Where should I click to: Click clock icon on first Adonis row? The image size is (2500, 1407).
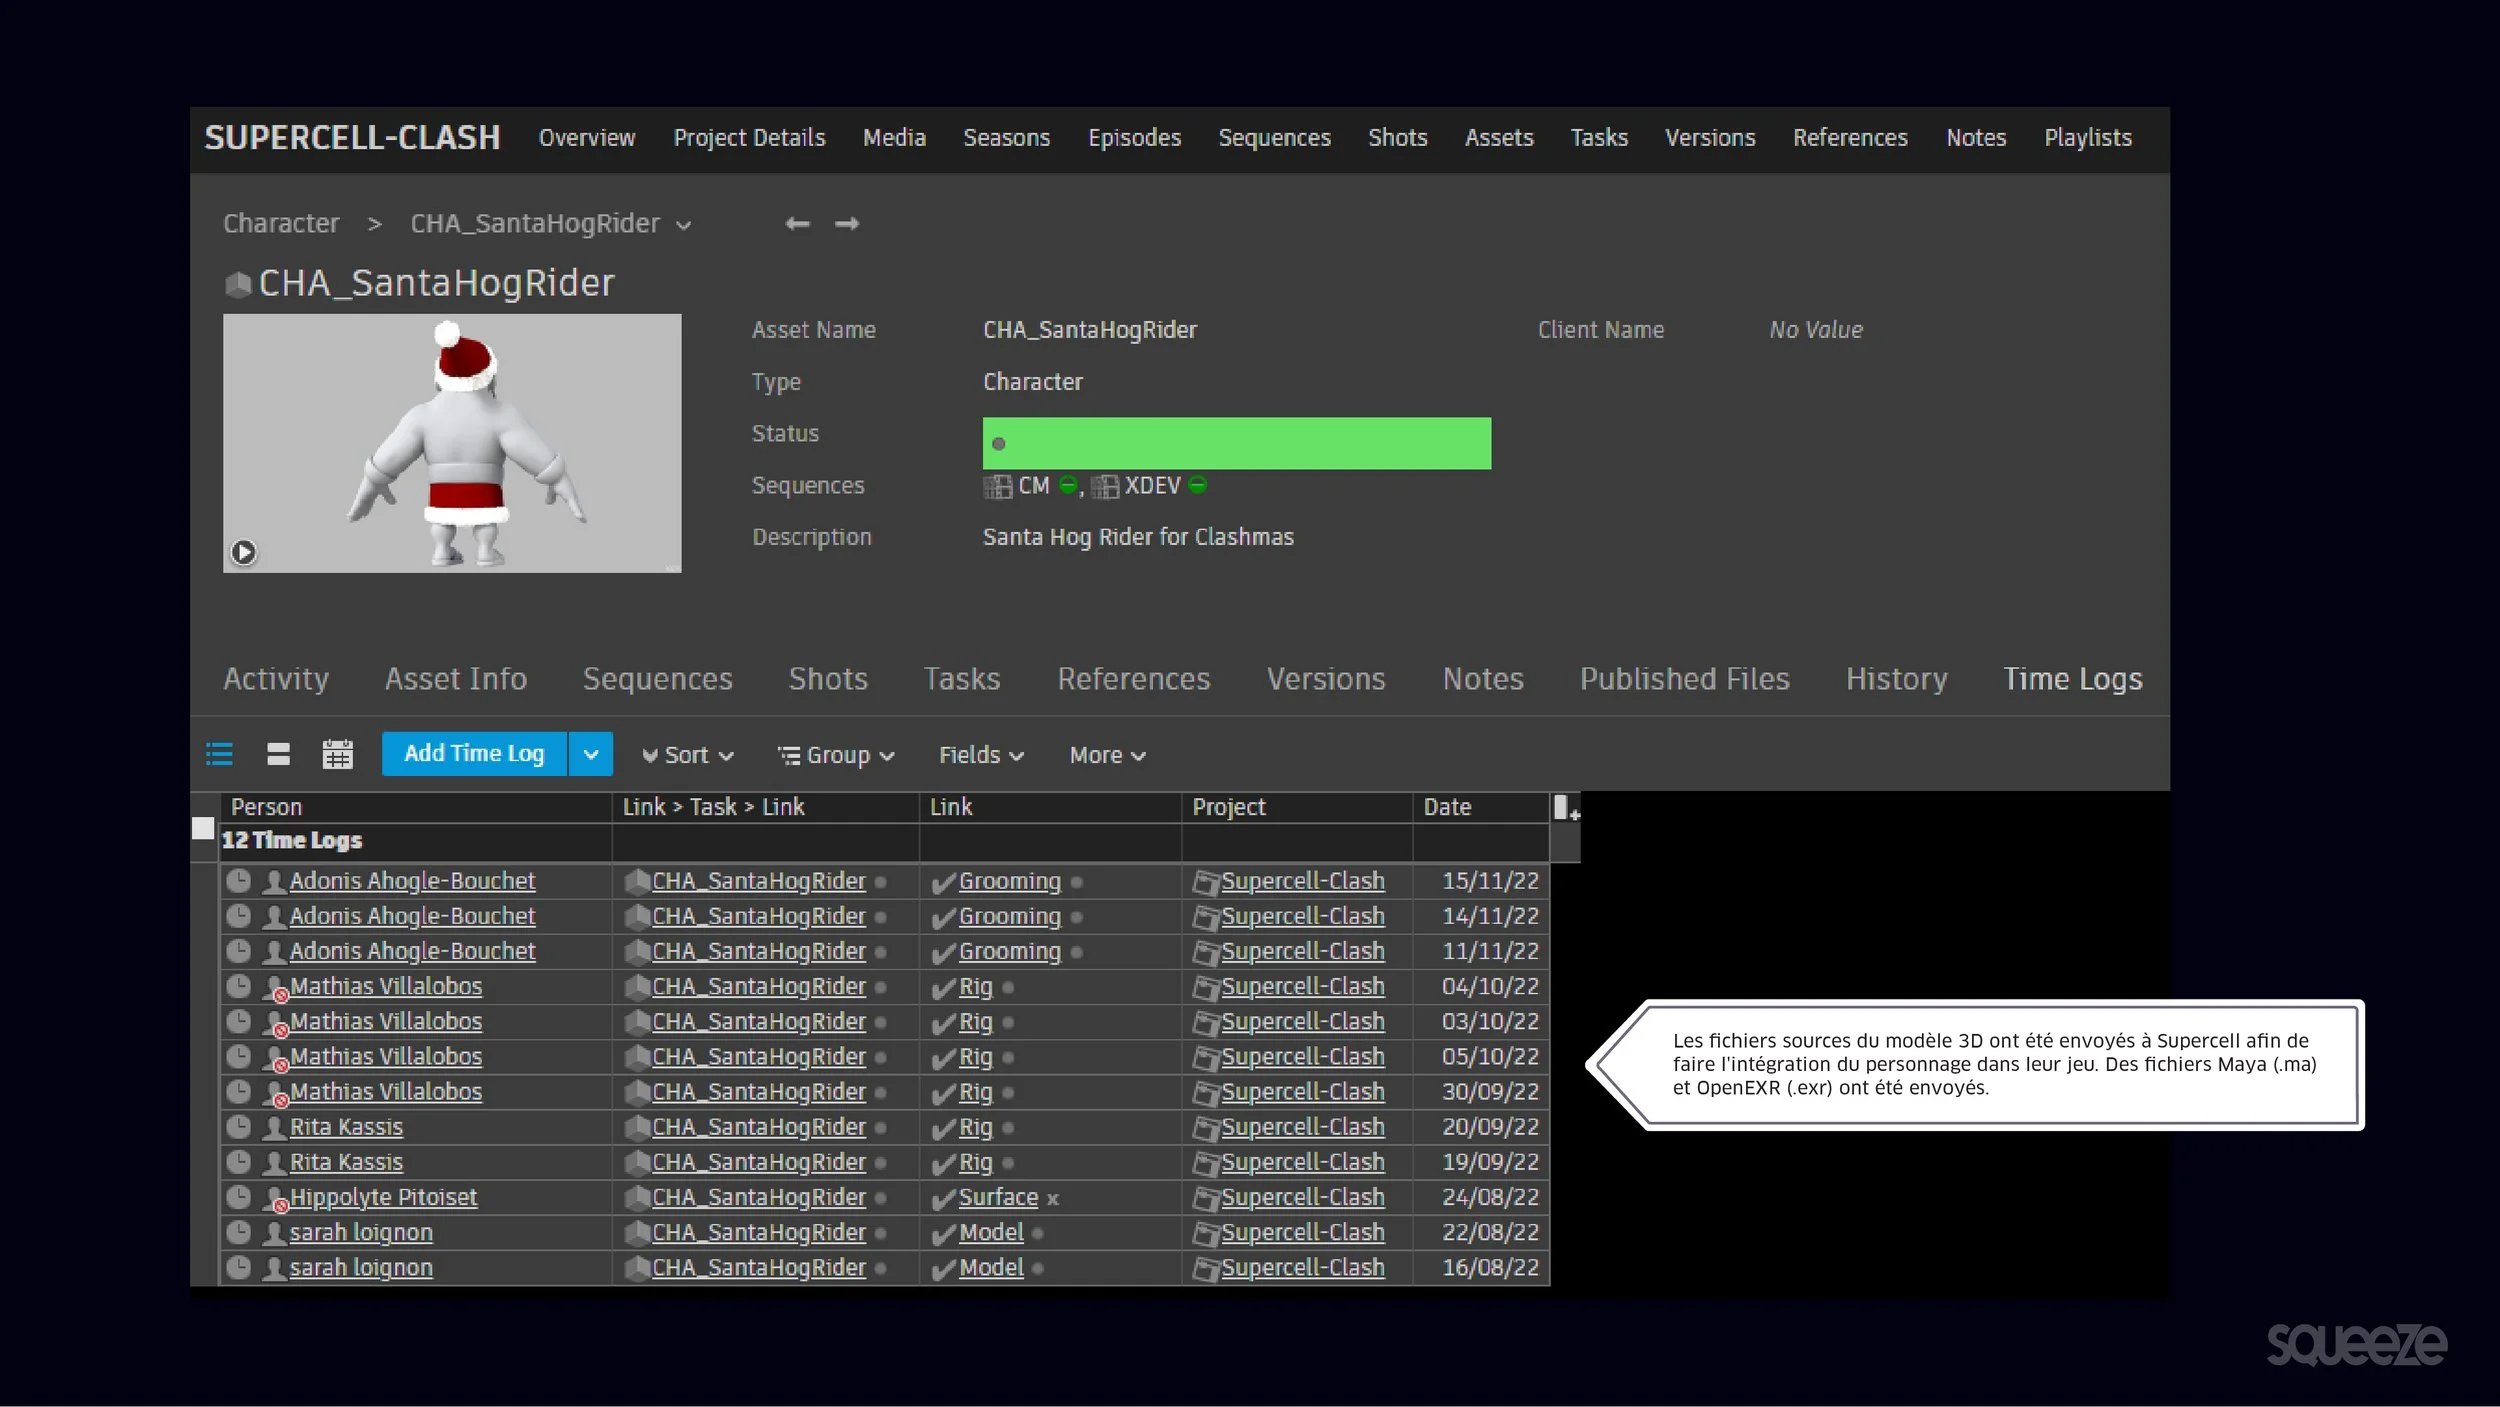238,881
